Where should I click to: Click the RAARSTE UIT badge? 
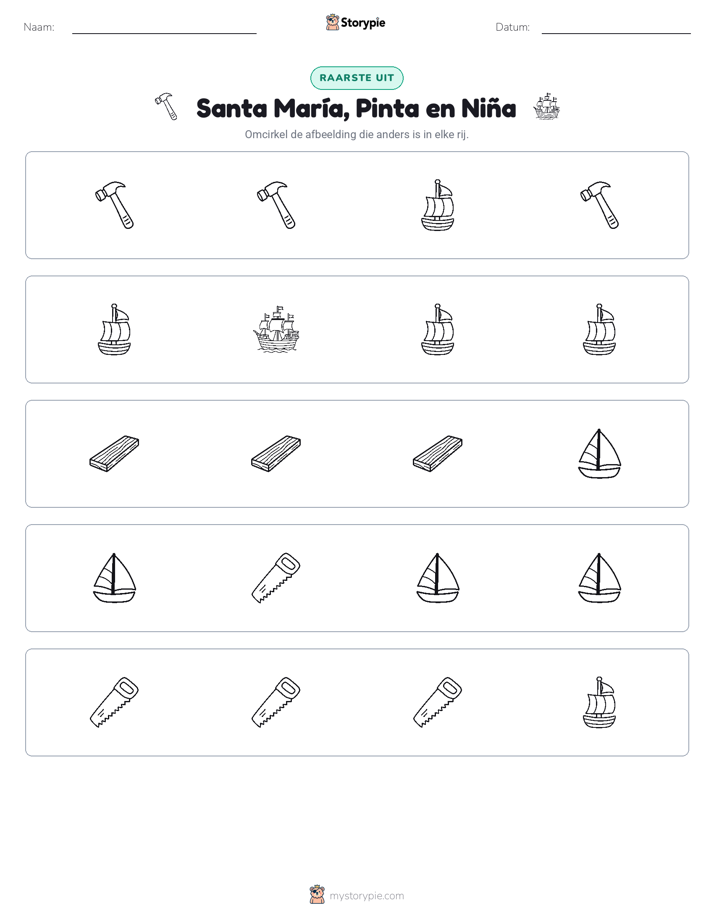[x=356, y=78]
